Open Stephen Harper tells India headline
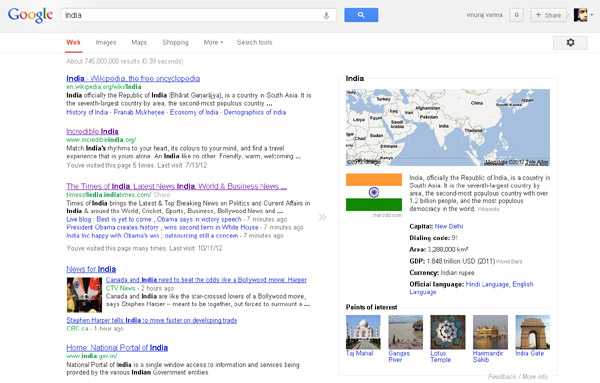The height and width of the screenshot is (383, 600). pyautogui.click(x=152, y=320)
